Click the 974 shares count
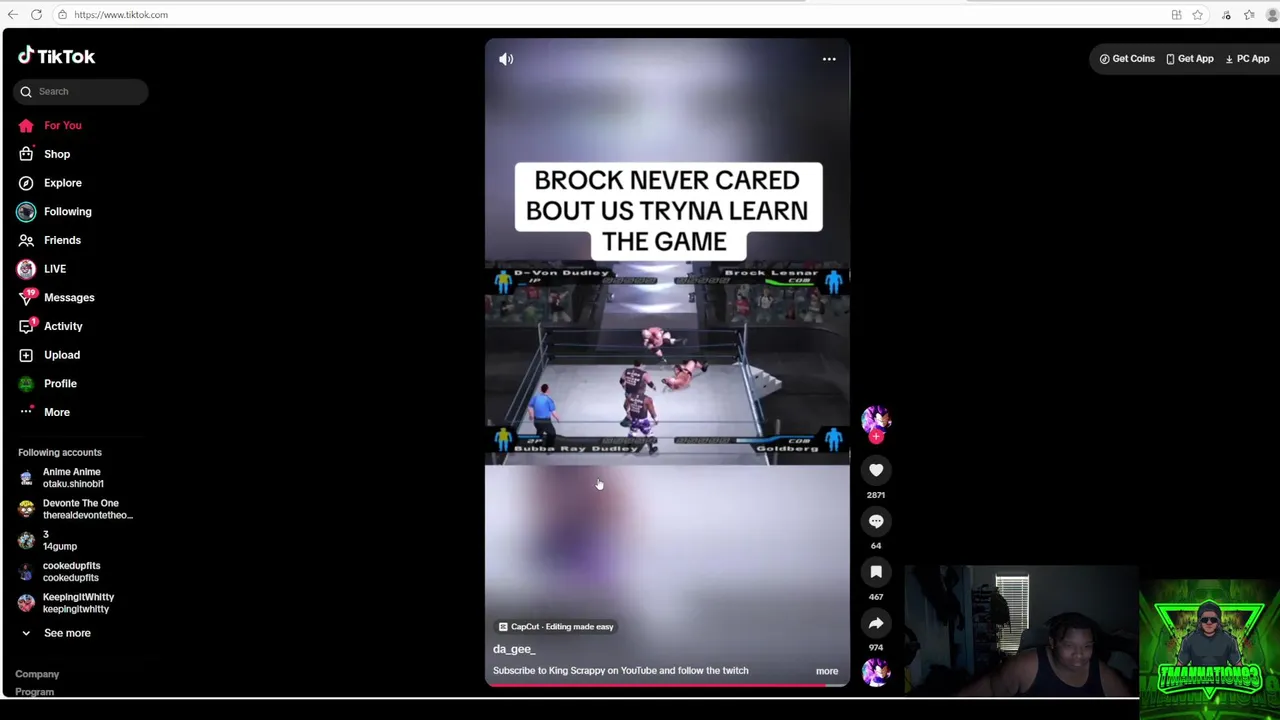This screenshot has width=1280, height=720. click(x=876, y=648)
